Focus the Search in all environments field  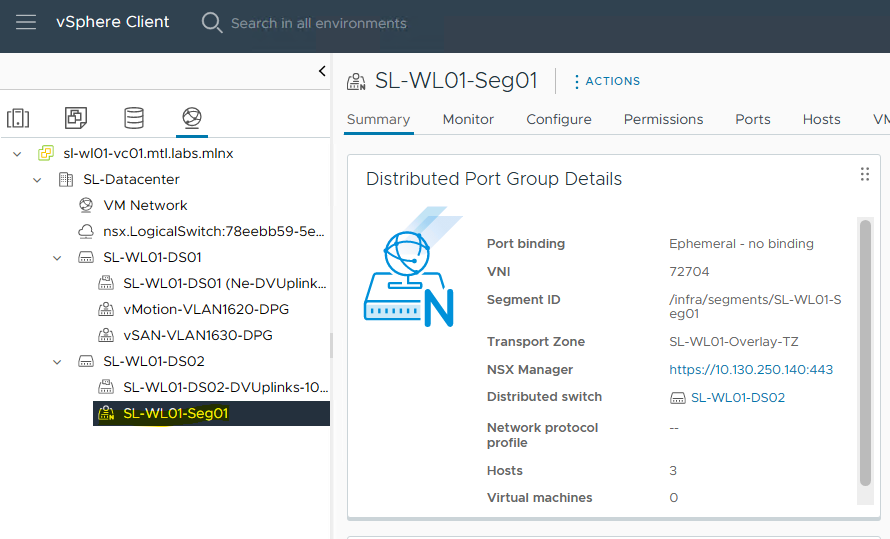tap(318, 23)
